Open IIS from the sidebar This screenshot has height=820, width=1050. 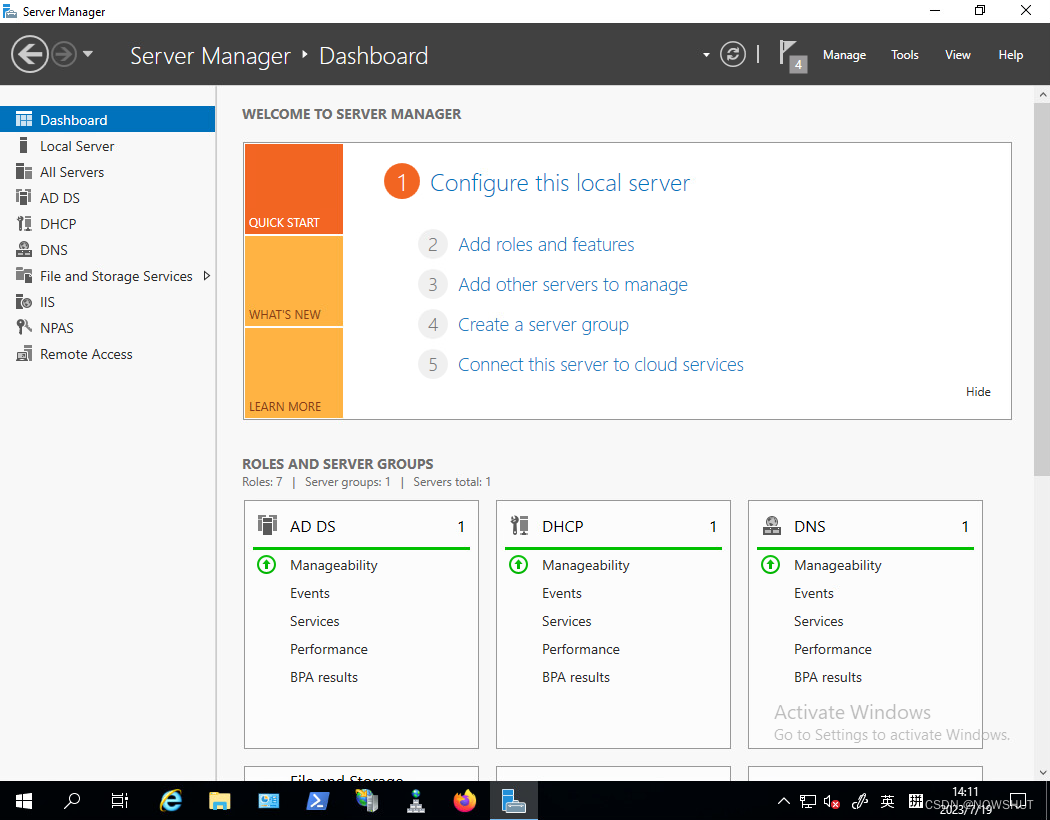point(107,302)
